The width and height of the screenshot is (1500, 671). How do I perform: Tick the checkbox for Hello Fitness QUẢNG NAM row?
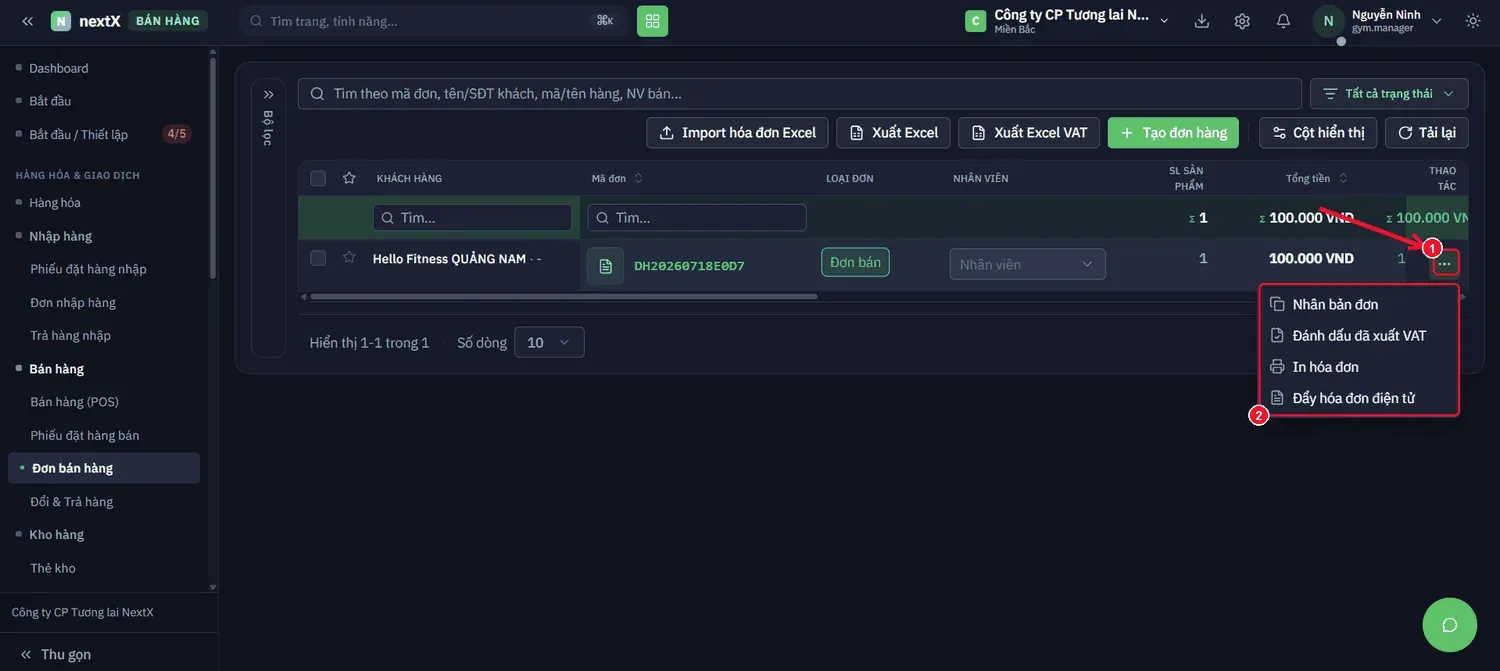(x=318, y=258)
